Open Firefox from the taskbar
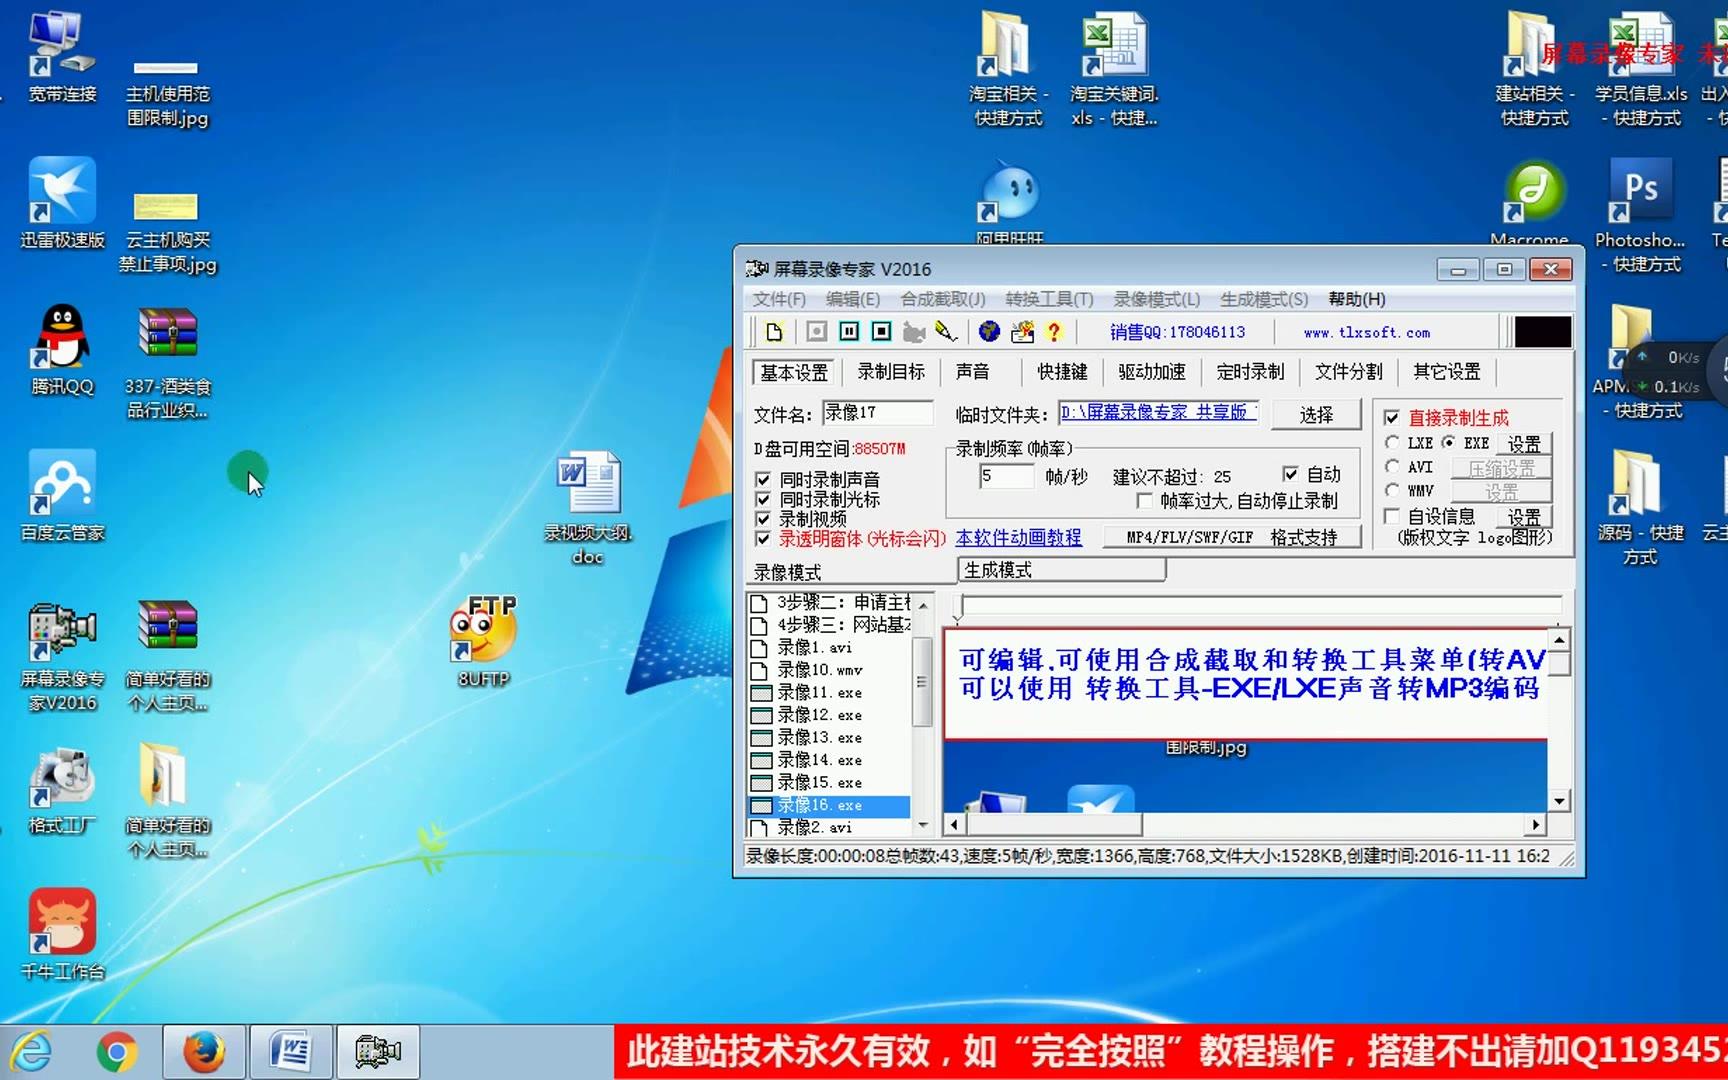The height and width of the screenshot is (1080, 1728). pos(204,1052)
